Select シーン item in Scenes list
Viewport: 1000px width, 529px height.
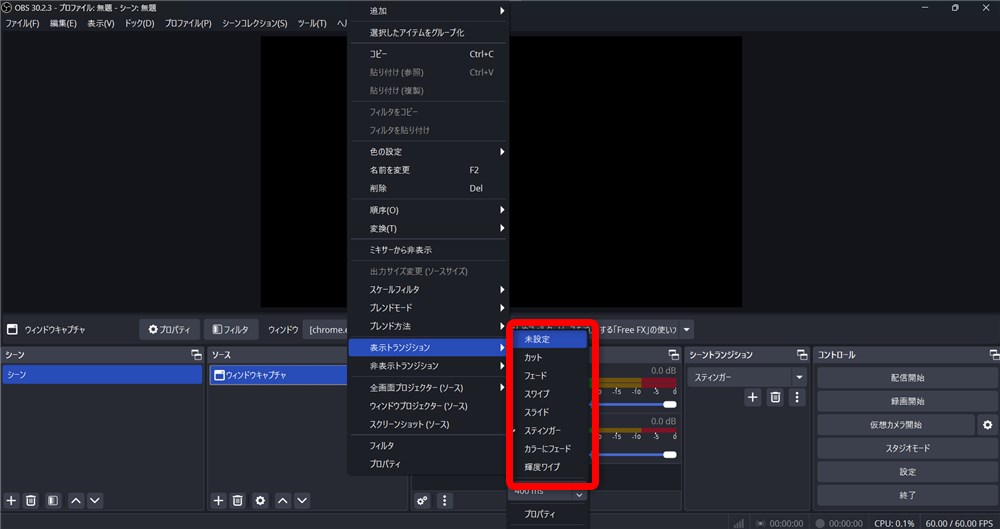(102, 375)
